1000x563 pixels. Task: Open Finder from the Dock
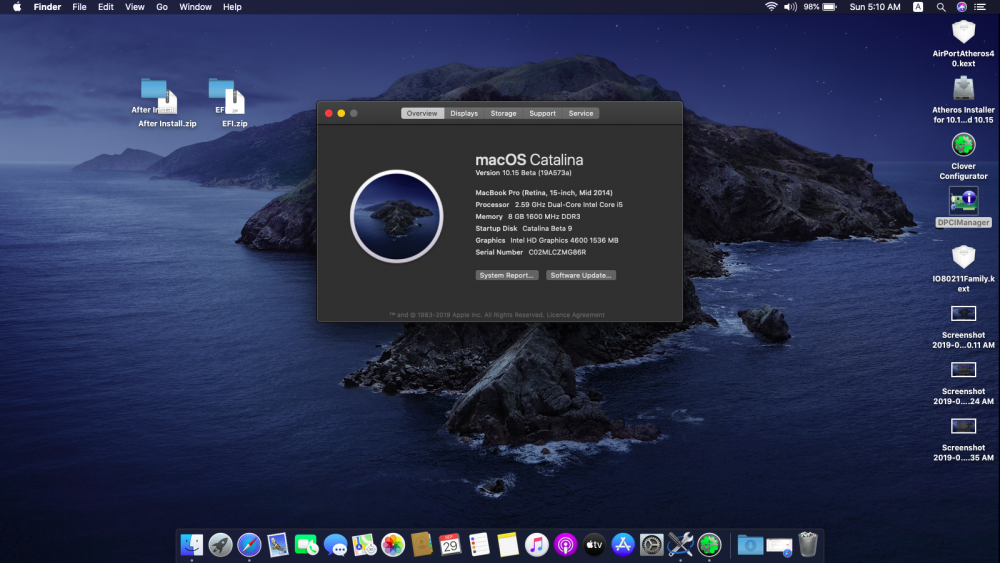pyautogui.click(x=191, y=545)
